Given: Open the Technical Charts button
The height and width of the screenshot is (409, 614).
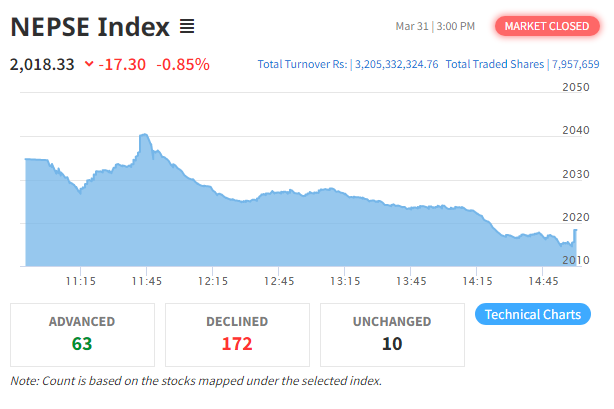Looking at the screenshot, I should click(x=533, y=314).
